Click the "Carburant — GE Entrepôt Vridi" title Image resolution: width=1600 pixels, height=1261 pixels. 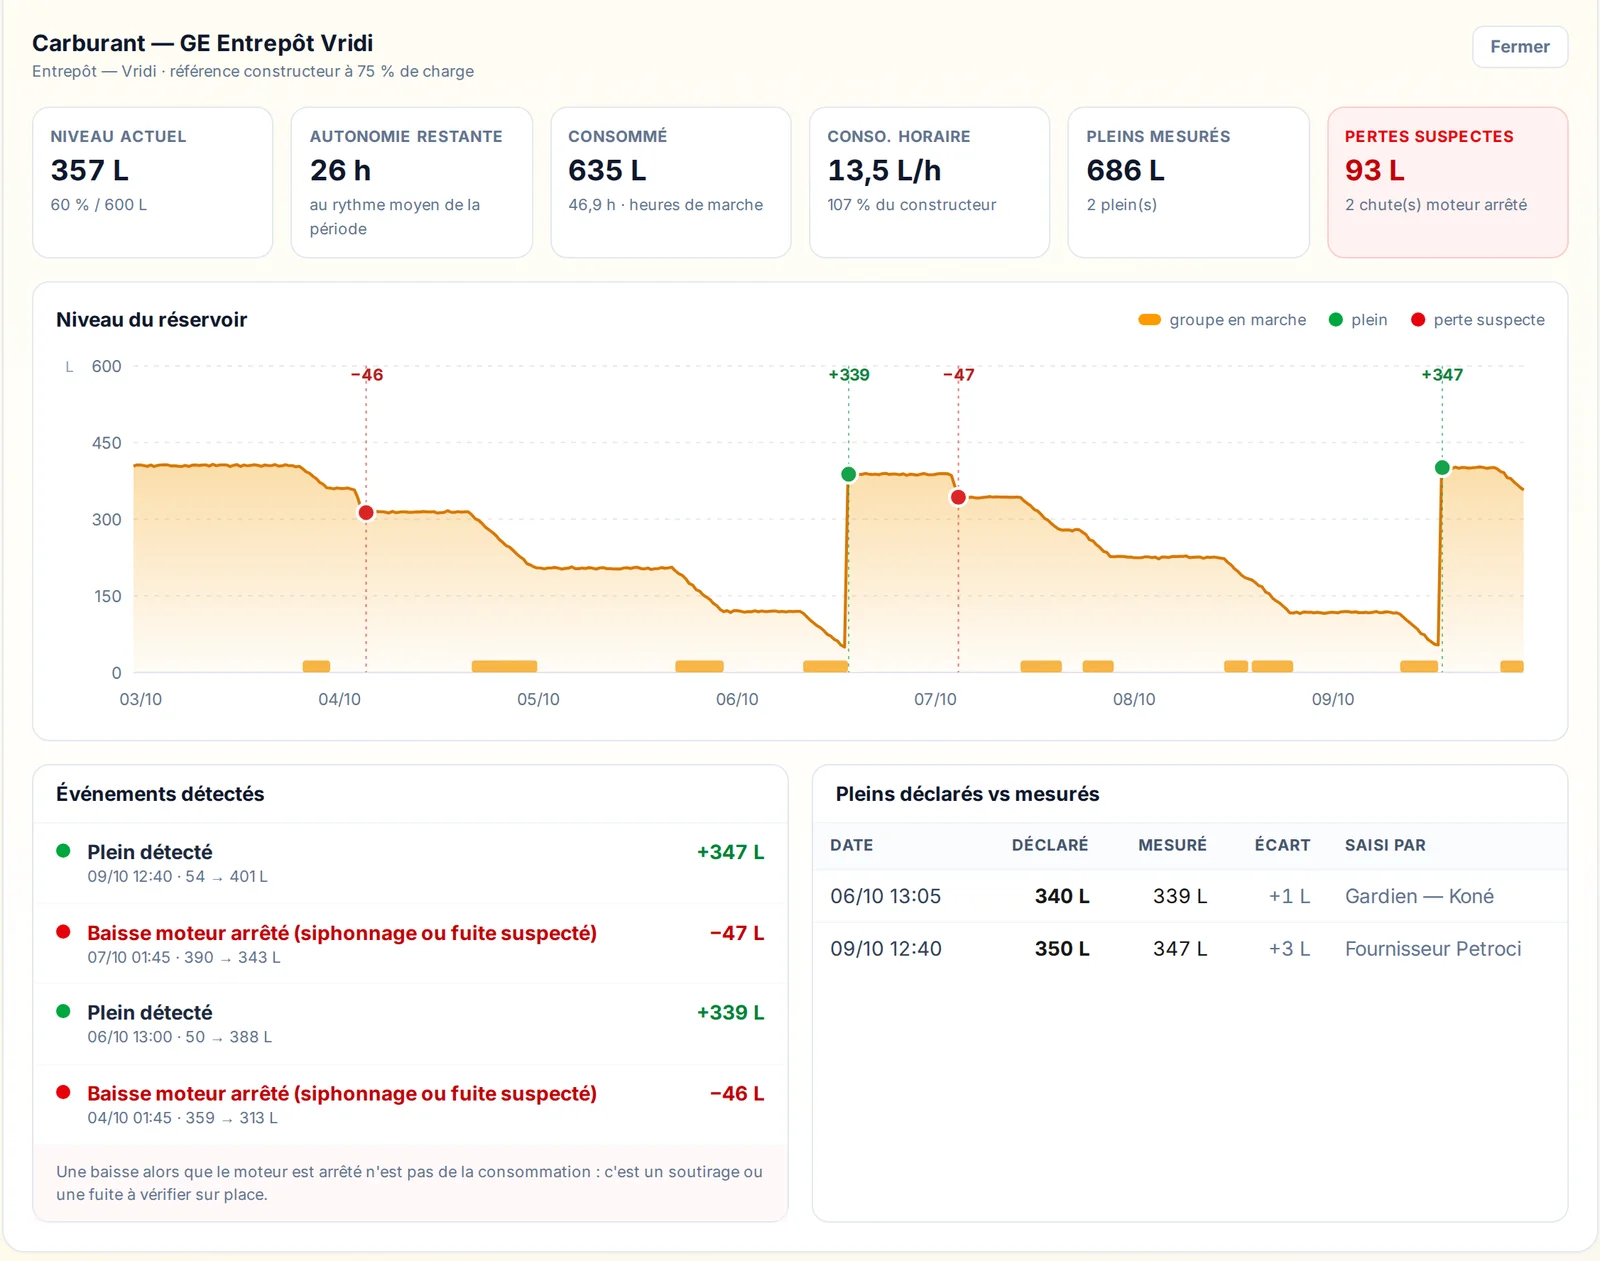click(202, 43)
